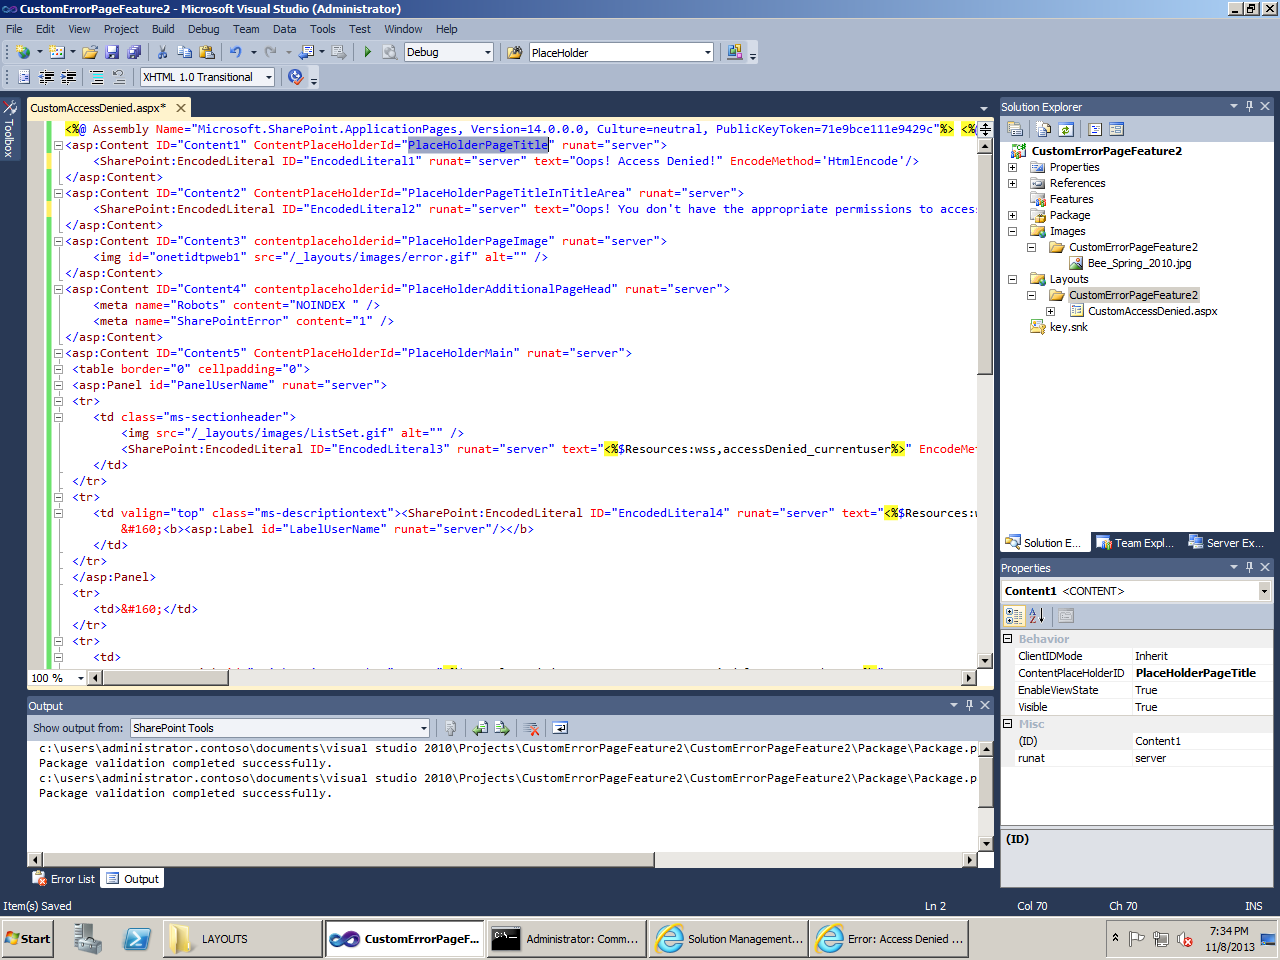The image size is (1280, 960).
Task: Click the Output window horizontal scrollbar right arrow
Action: click(x=968, y=859)
